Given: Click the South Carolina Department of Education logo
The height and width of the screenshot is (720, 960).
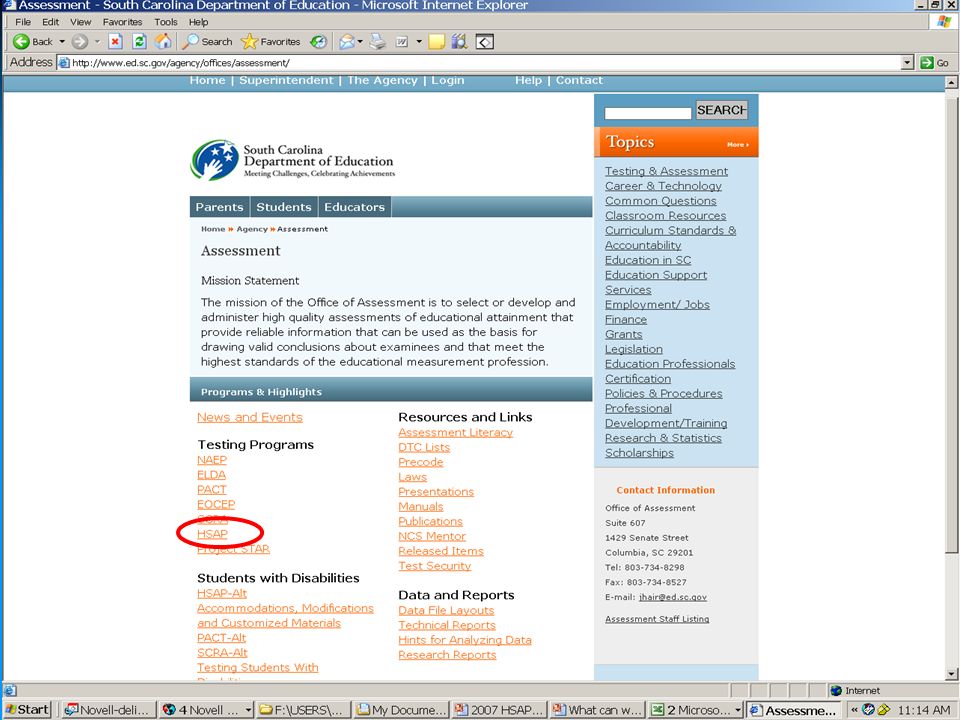Looking at the screenshot, I should pyautogui.click(x=293, y=160).
